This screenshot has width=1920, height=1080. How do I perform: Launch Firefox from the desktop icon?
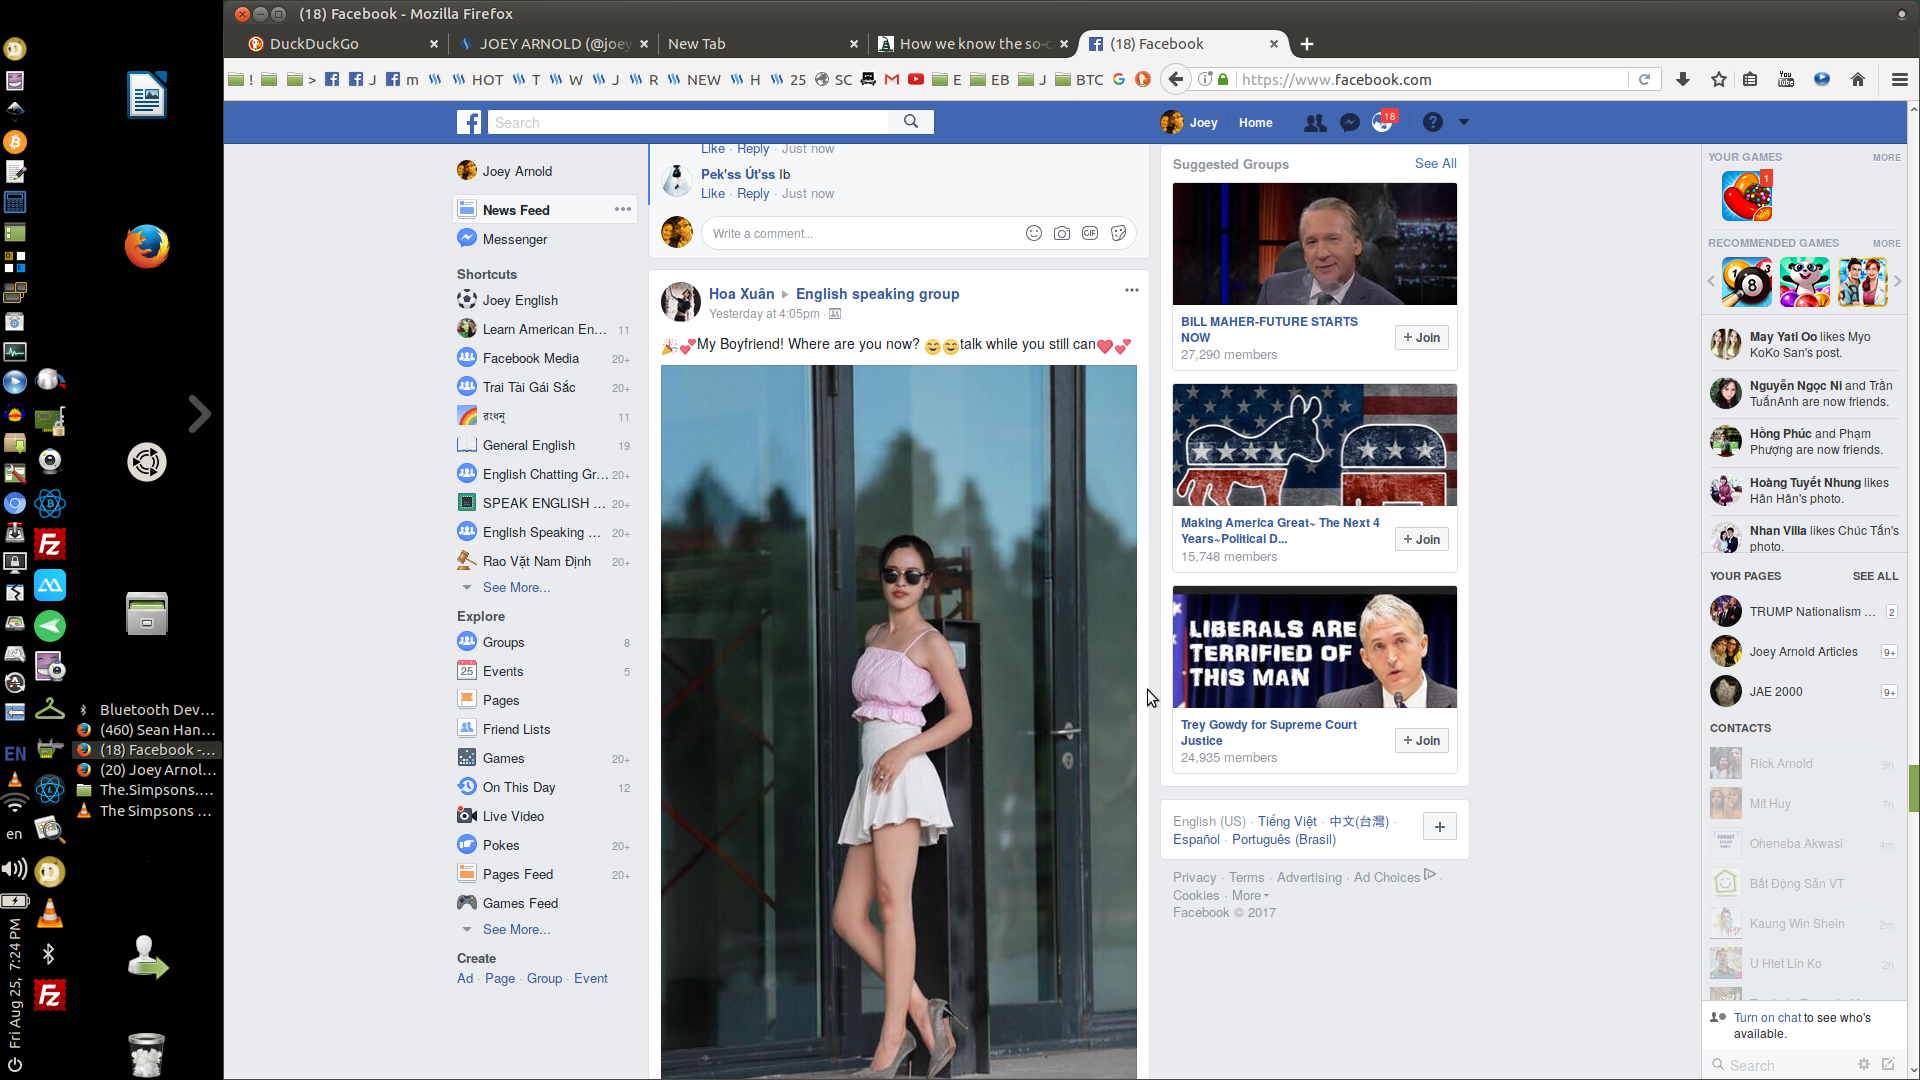pyautogui.click(x=147, y=246)
